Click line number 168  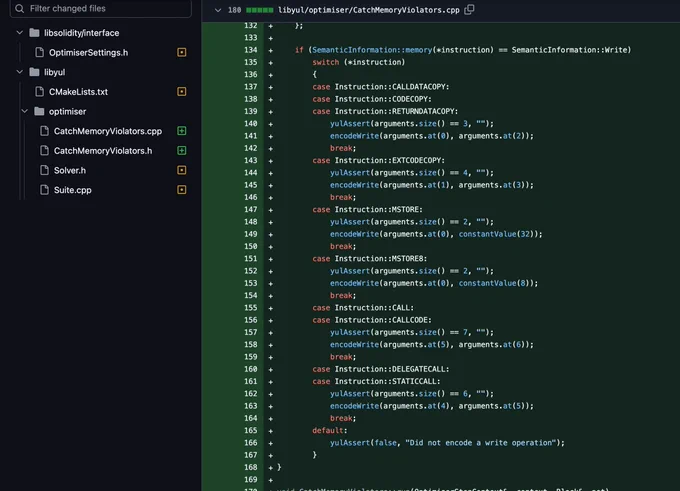pos(251,467)
